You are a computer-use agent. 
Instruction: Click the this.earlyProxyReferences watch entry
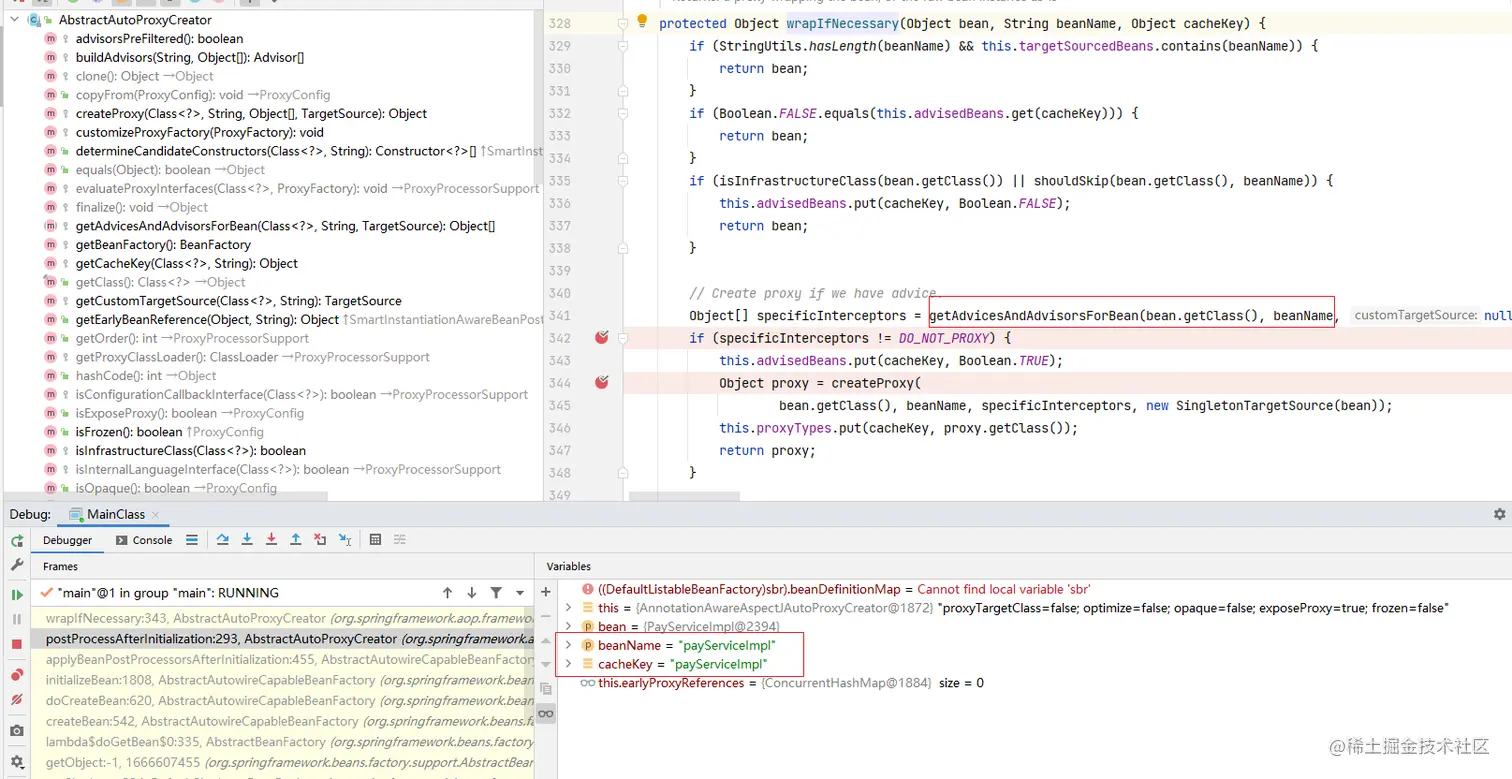780,683
